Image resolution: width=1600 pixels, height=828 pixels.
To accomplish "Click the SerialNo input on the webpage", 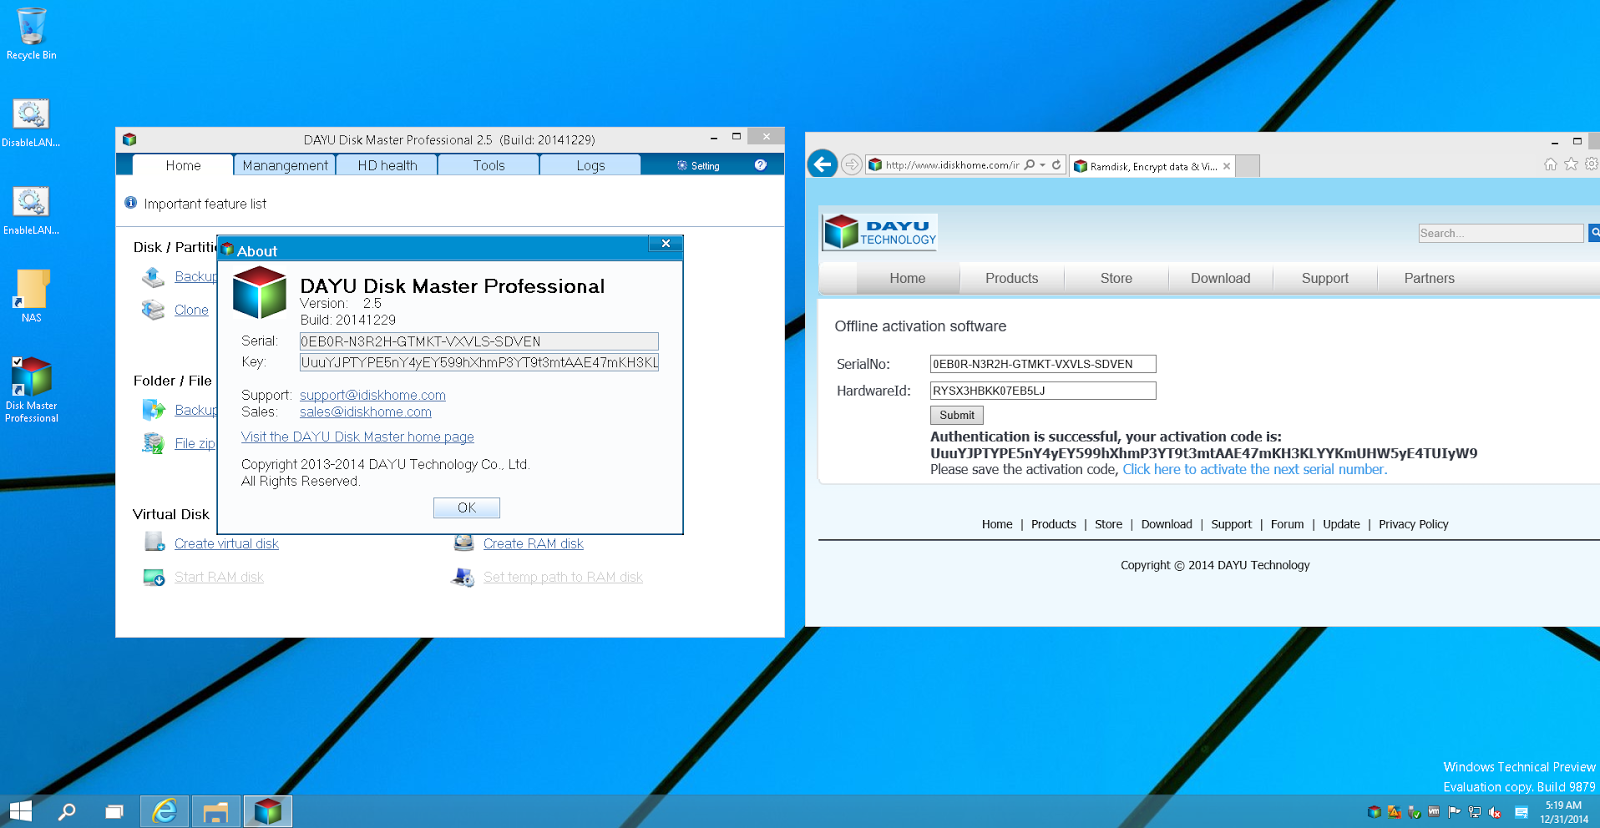I will click(1043, 364).
